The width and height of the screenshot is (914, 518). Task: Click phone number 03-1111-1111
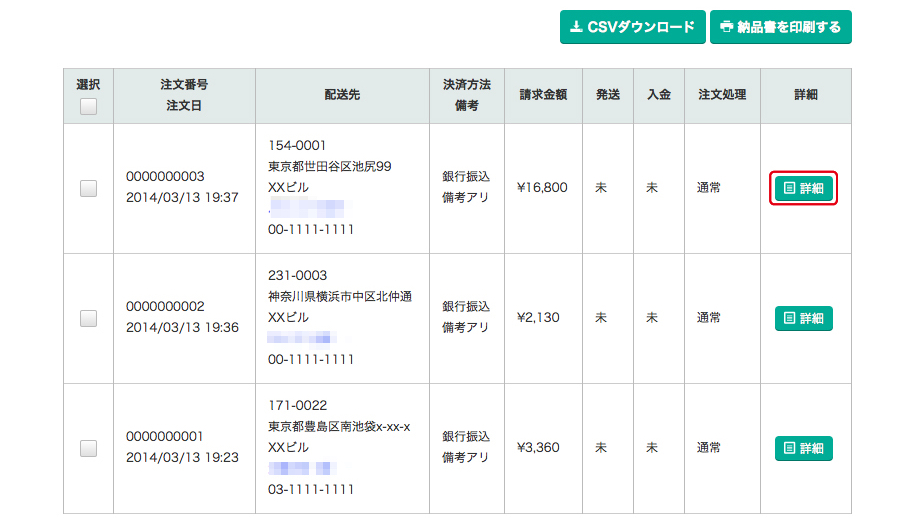click(x=311, y=489)
